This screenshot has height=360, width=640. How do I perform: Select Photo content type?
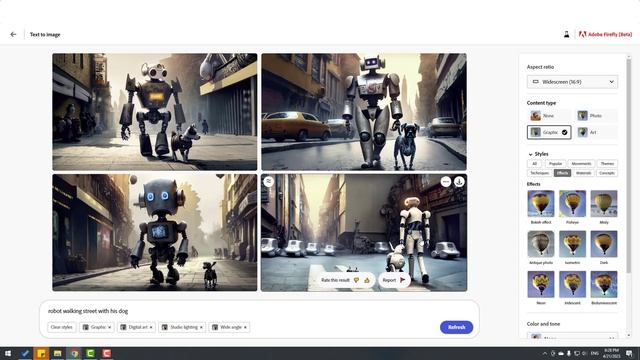click(596, 116)
